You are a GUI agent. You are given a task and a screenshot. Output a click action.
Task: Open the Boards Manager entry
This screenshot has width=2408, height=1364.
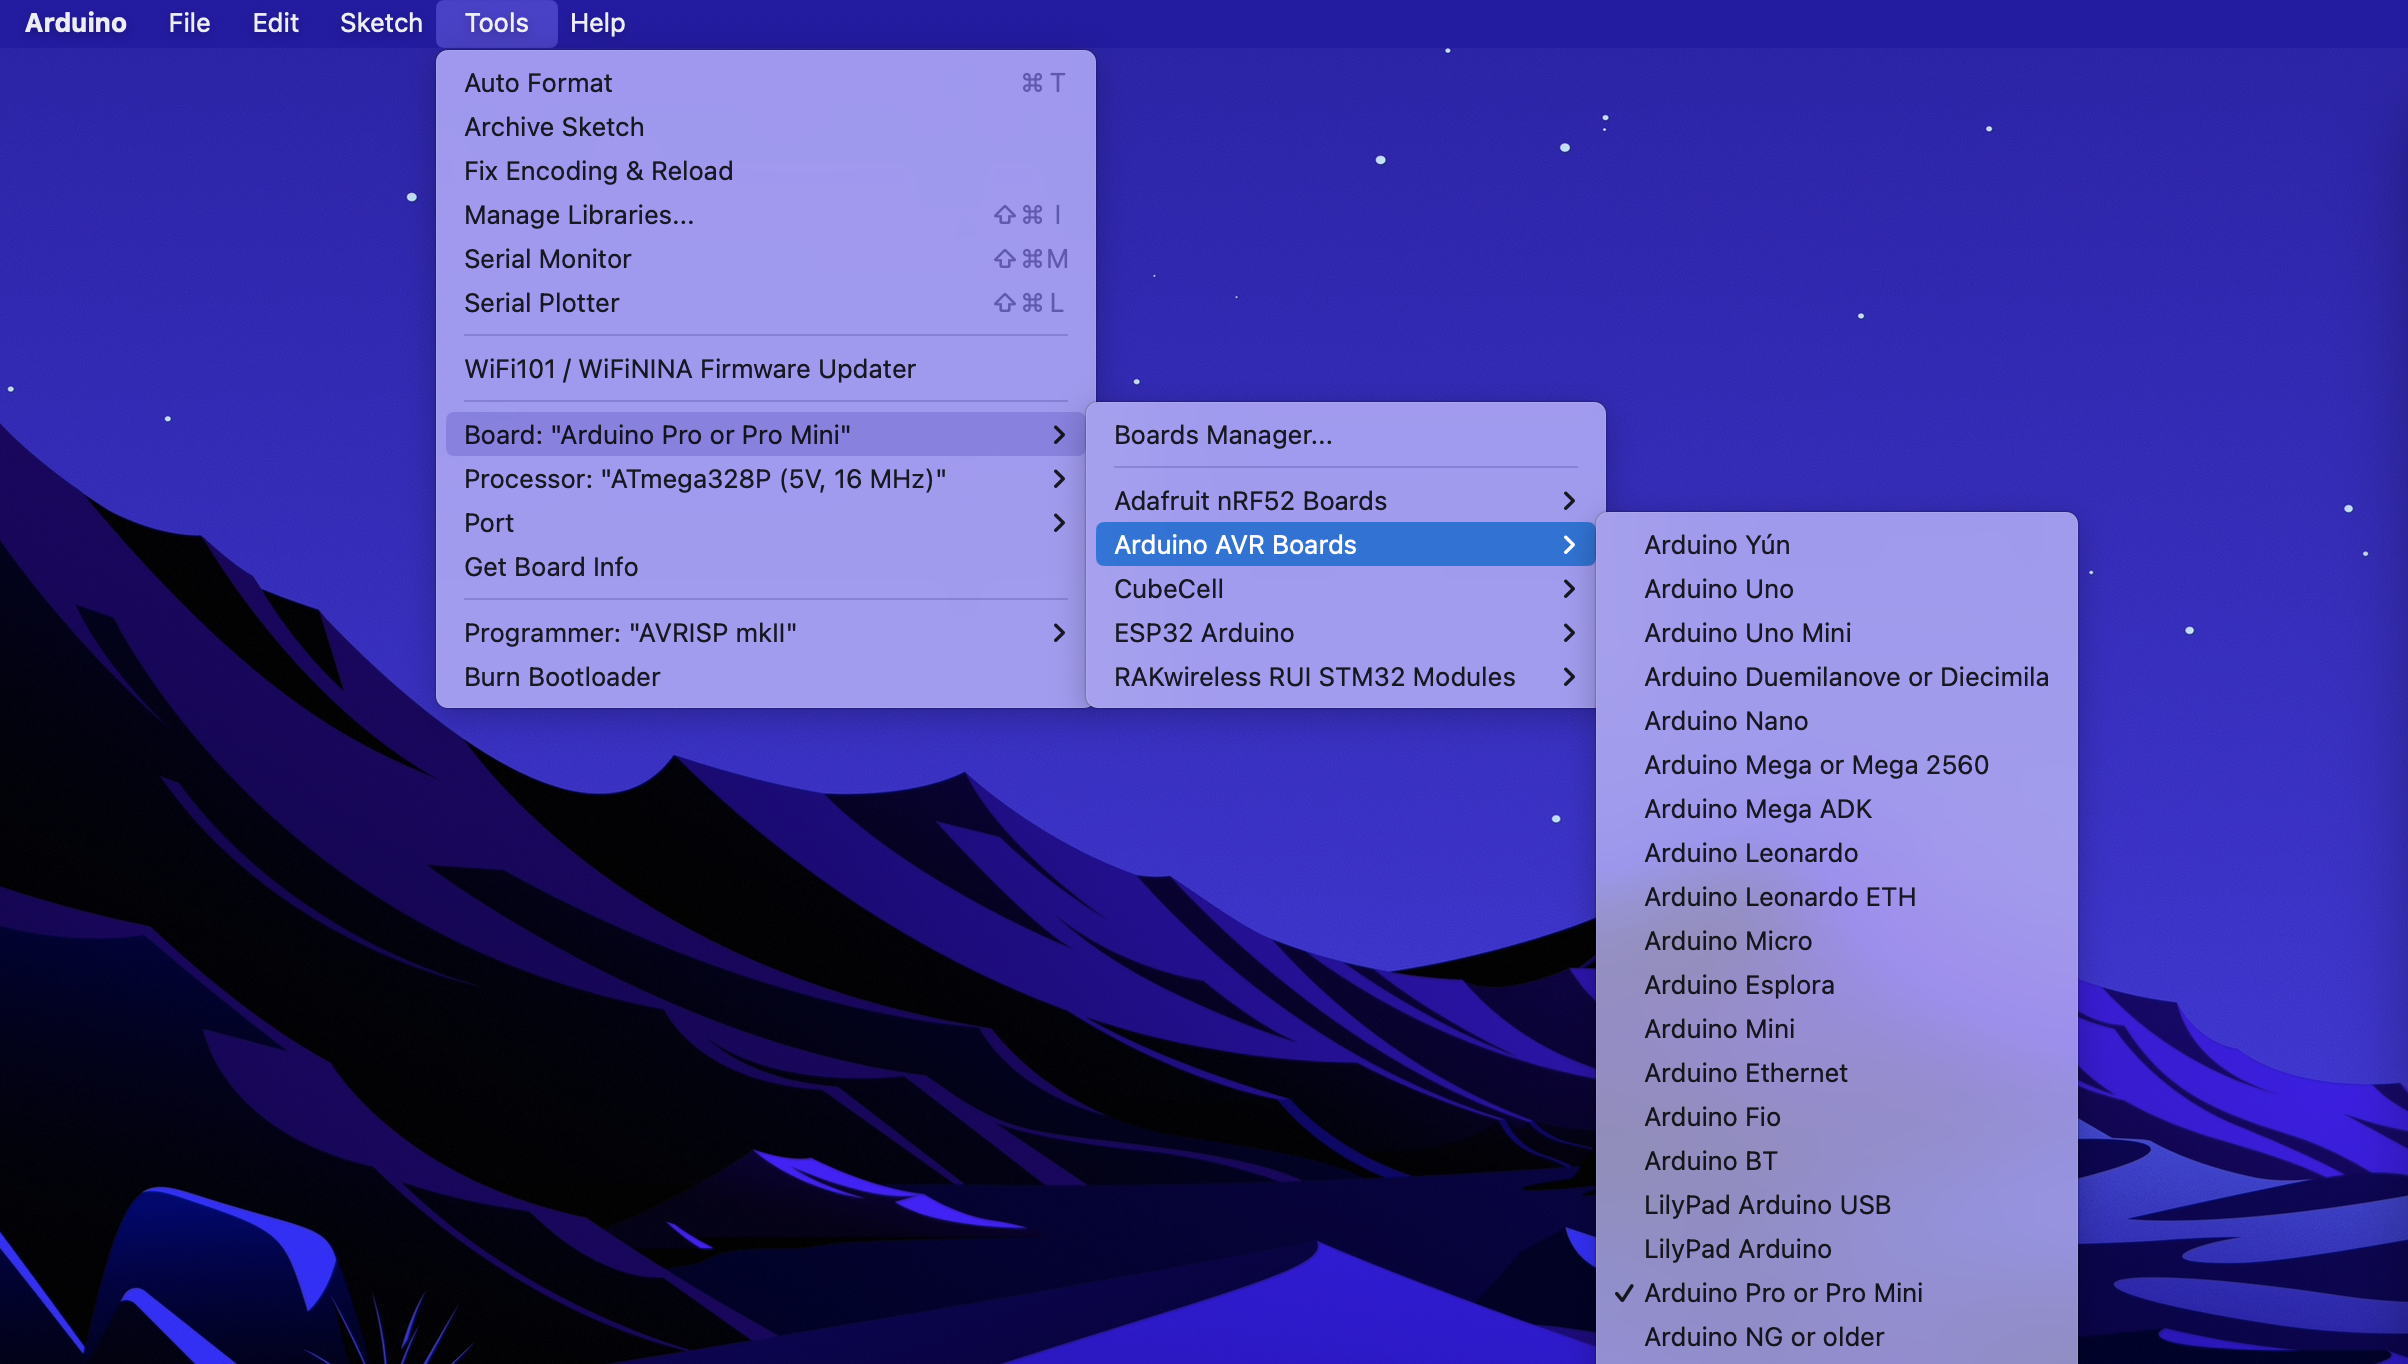click(1222, 435)
